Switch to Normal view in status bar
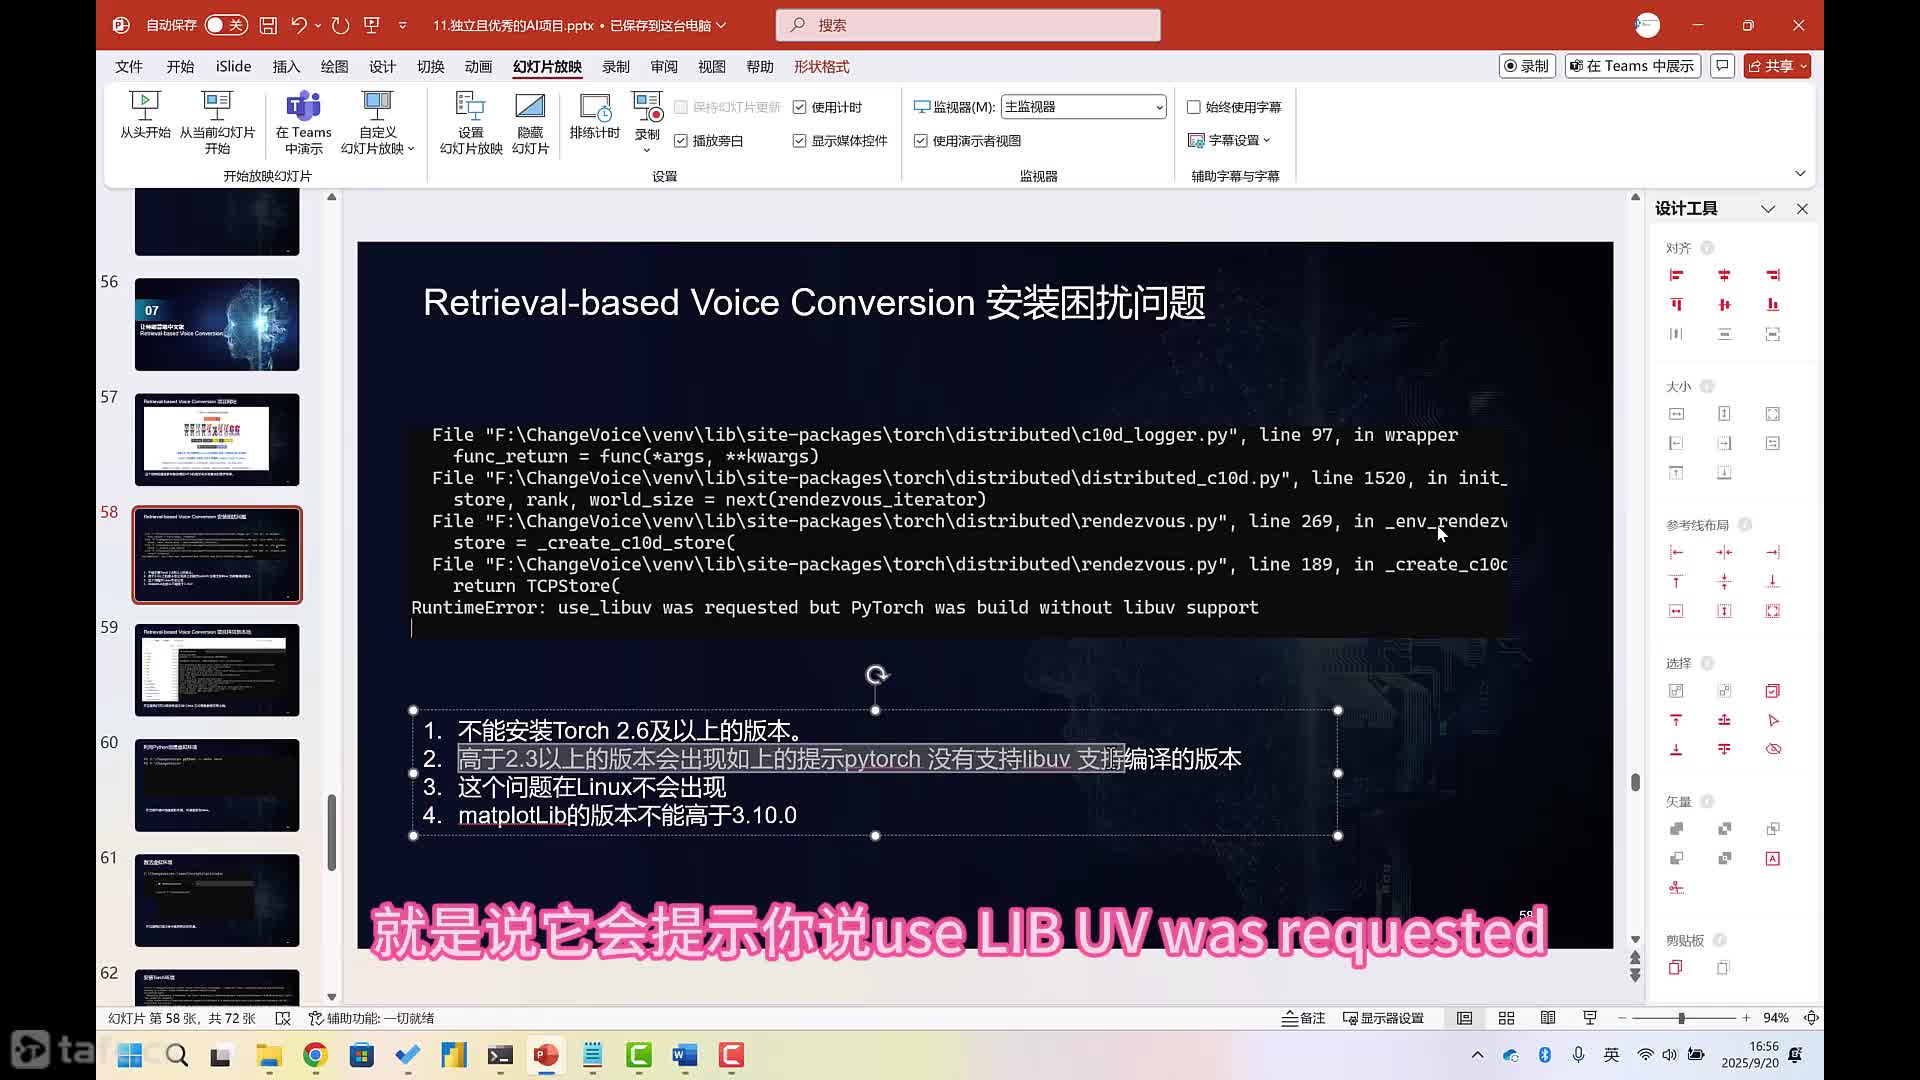This screenshot has height=1080, width=1920. [1464, 1018]
